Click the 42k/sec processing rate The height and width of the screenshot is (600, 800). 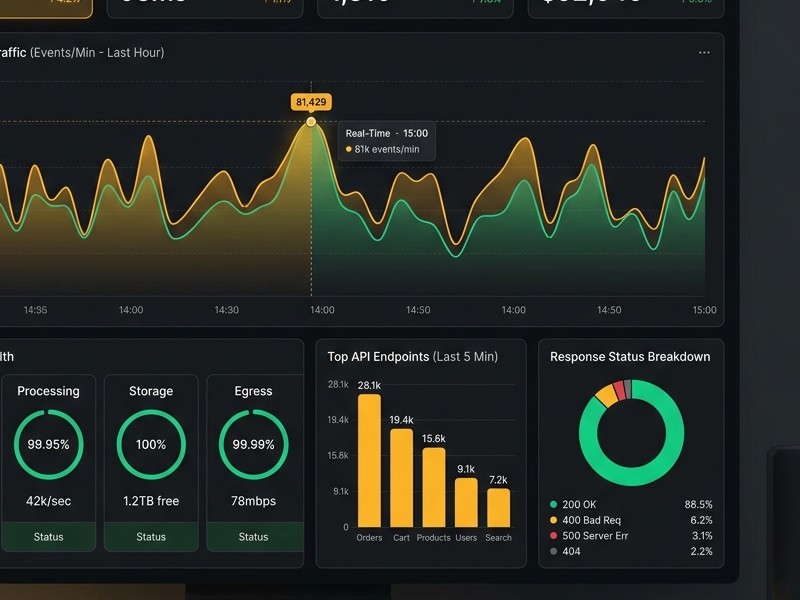(48, 501)
